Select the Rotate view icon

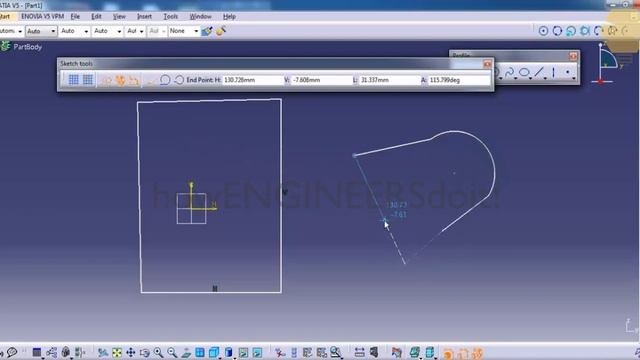[x=144, y=352]
